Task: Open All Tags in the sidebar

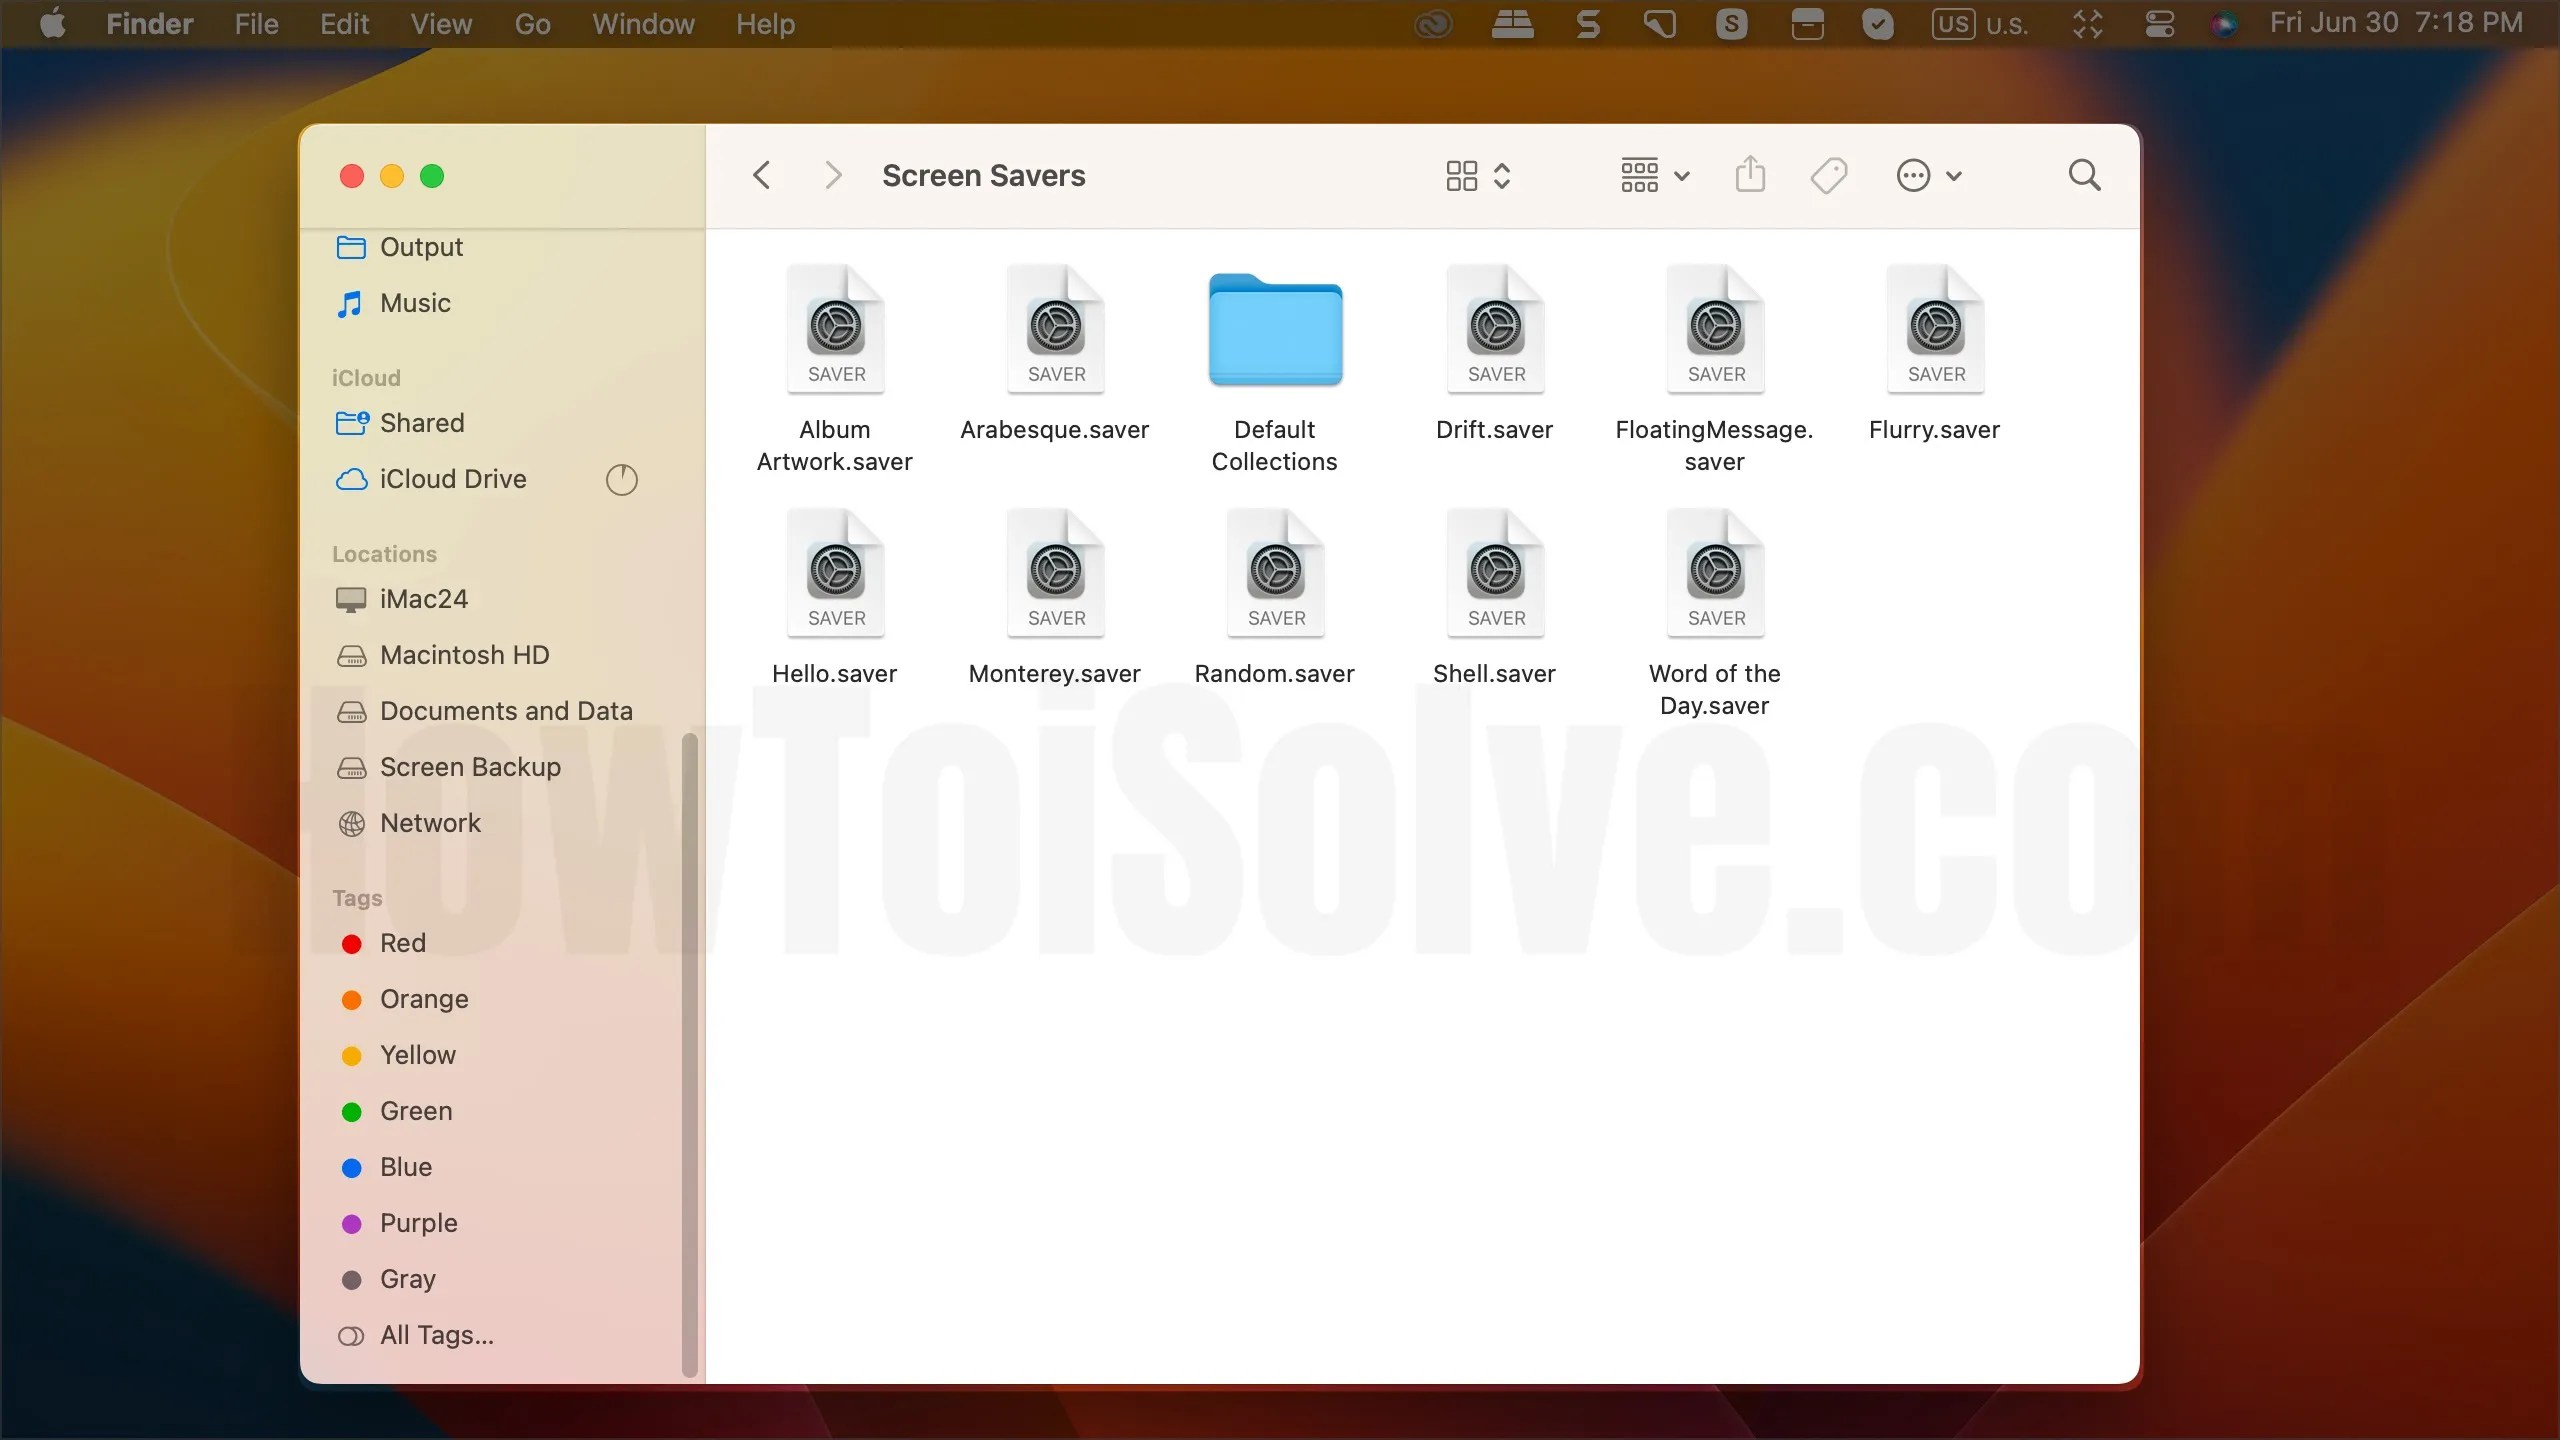Action: pyautogui.click(x=436, y=1334)
